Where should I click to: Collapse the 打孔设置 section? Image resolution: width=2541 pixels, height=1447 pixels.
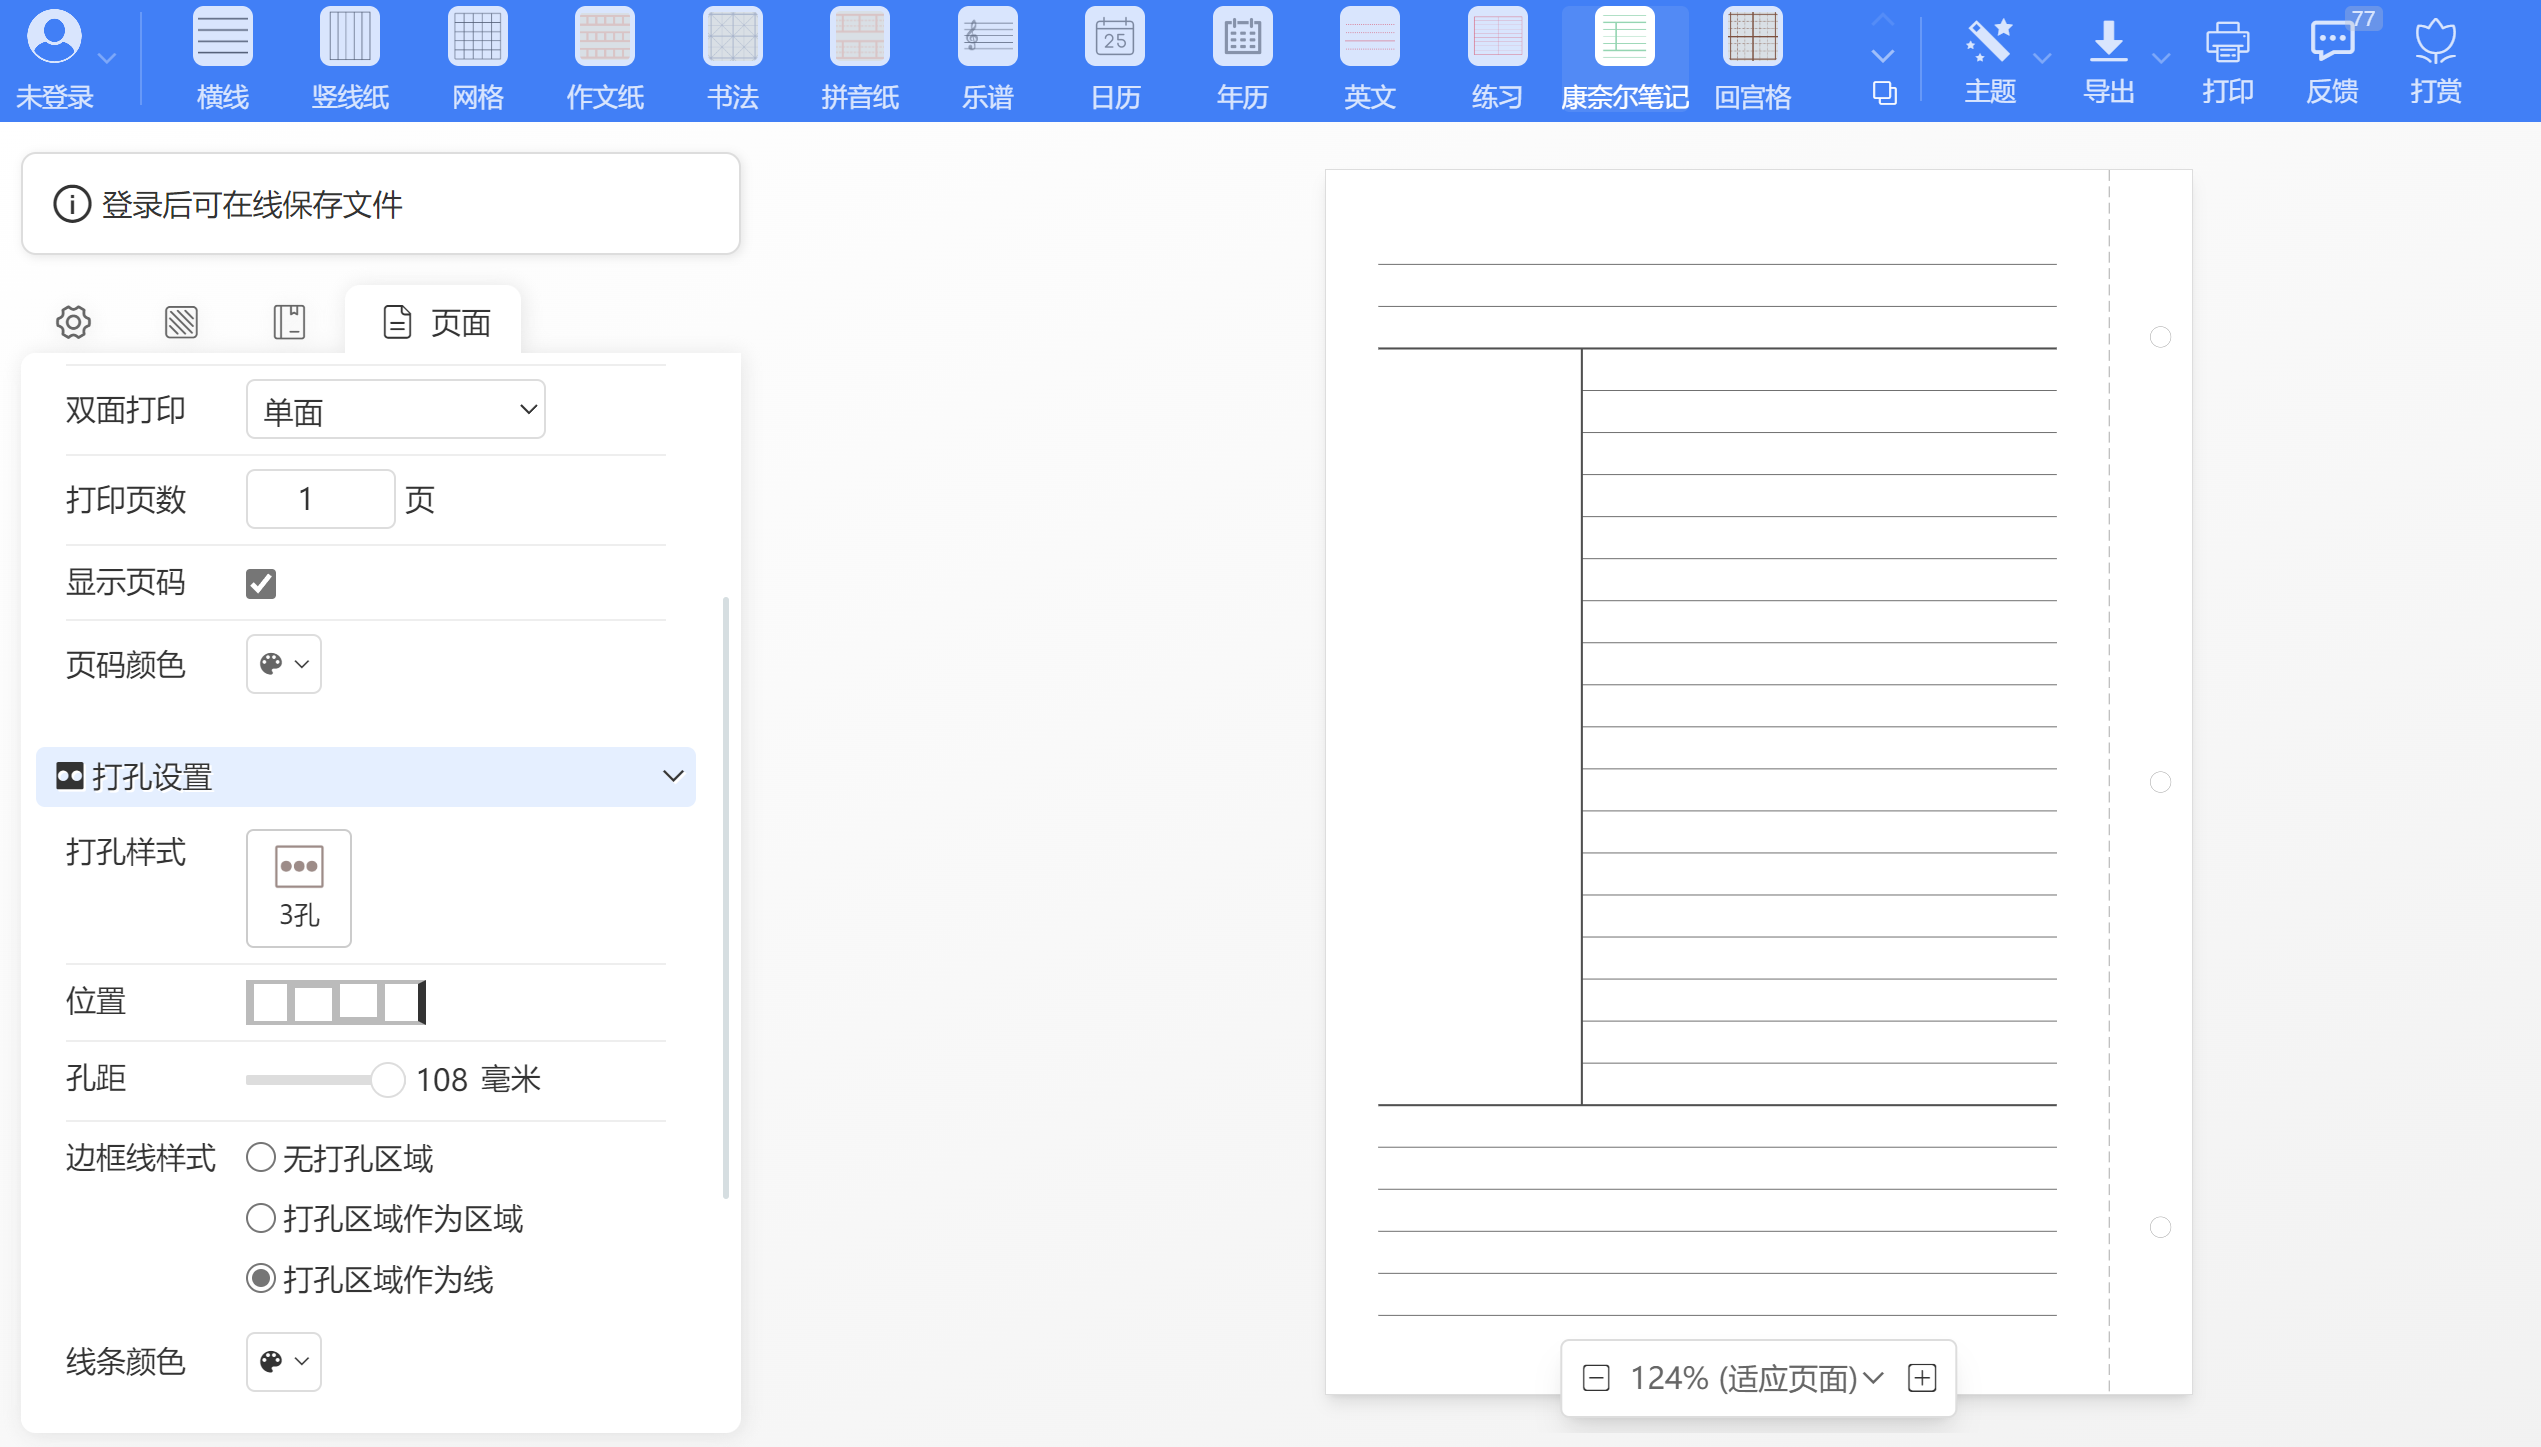pos(365,776)
